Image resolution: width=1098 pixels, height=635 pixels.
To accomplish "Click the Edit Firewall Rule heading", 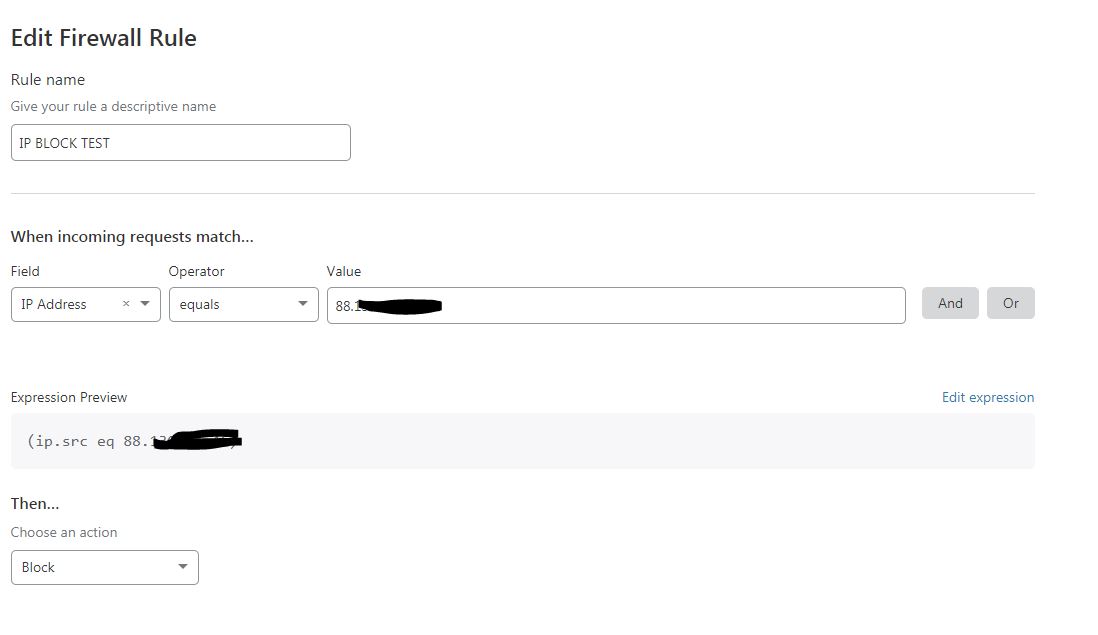I will coord(104,38).
